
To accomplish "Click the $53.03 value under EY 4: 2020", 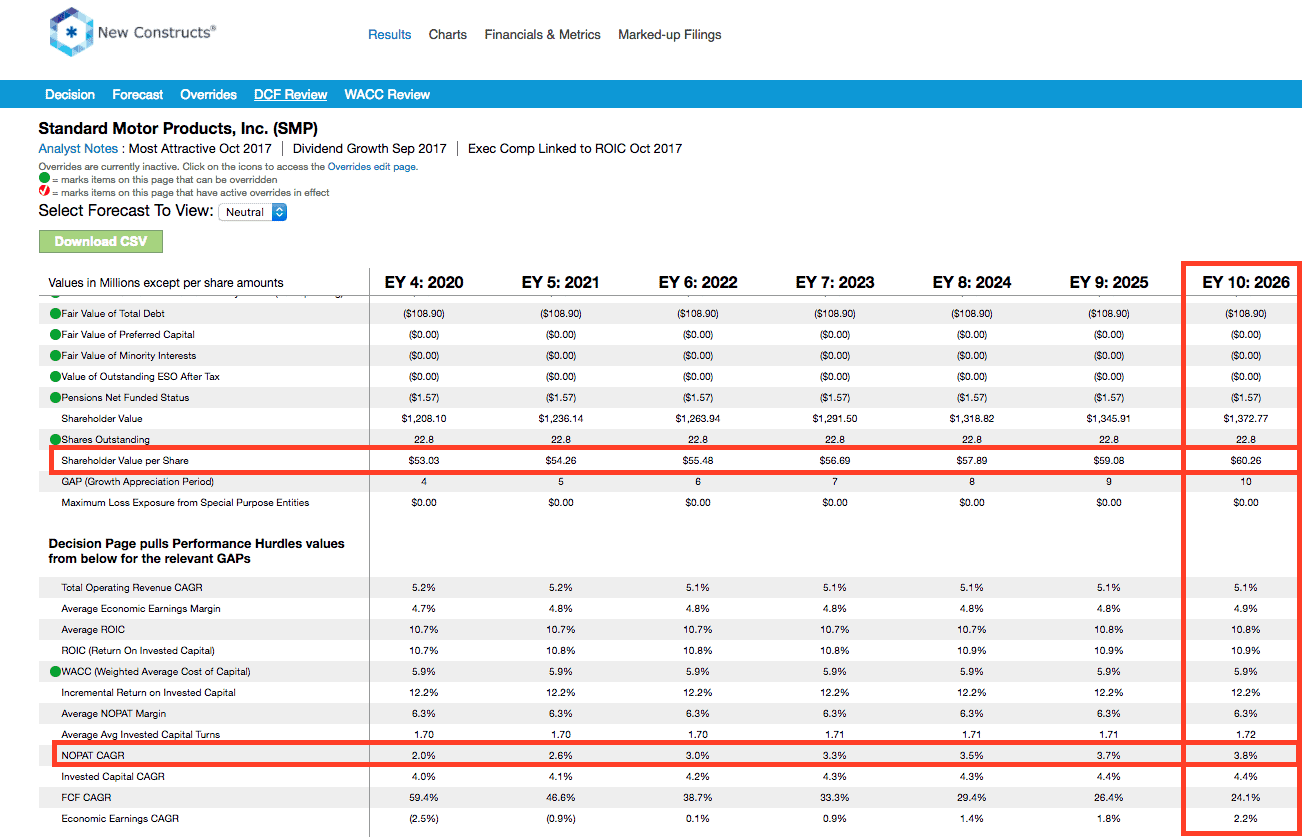I will [x=424, y=461].
